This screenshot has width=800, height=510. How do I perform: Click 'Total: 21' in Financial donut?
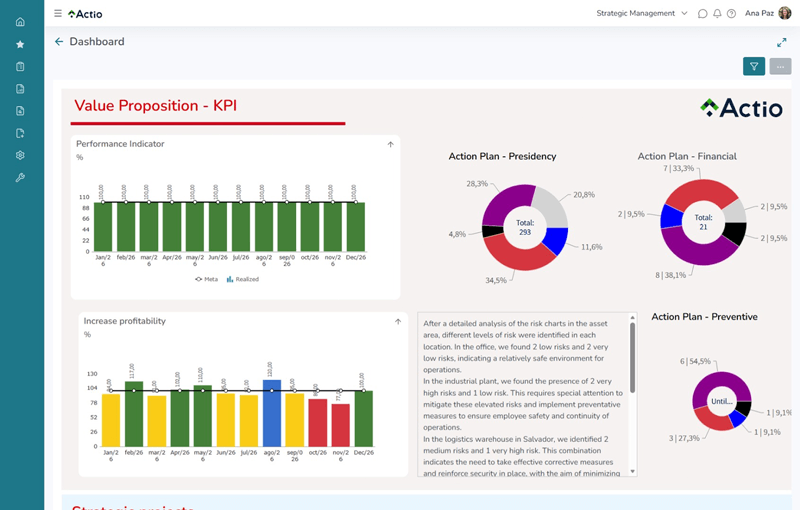(703, 222)
